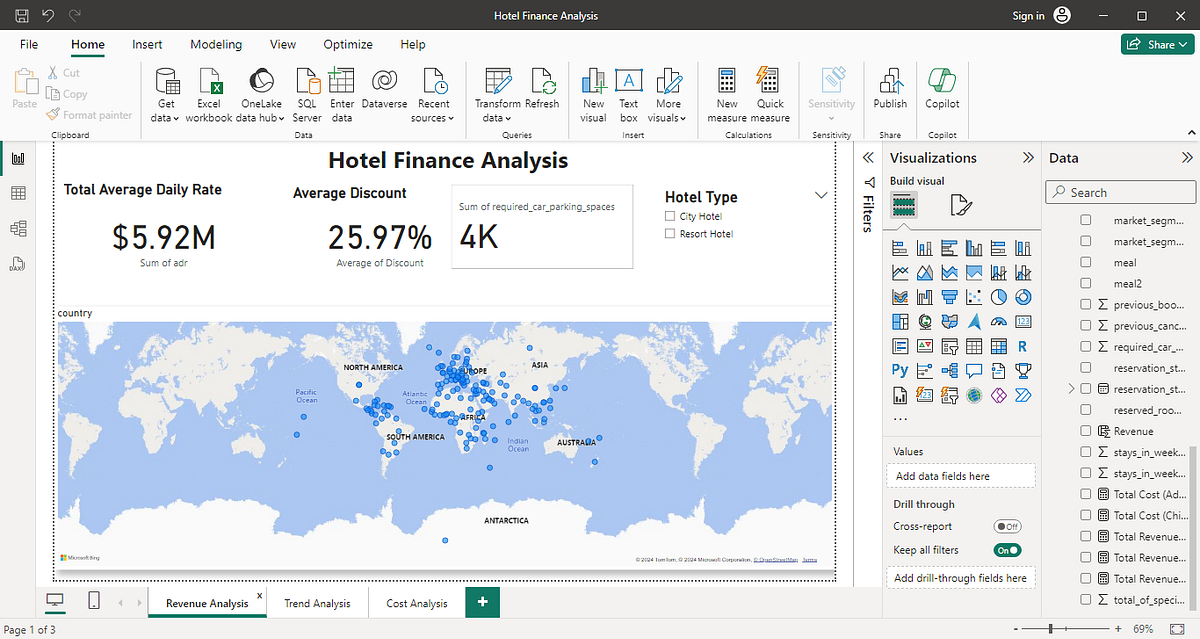Insert a New visual

coord(593,95)
